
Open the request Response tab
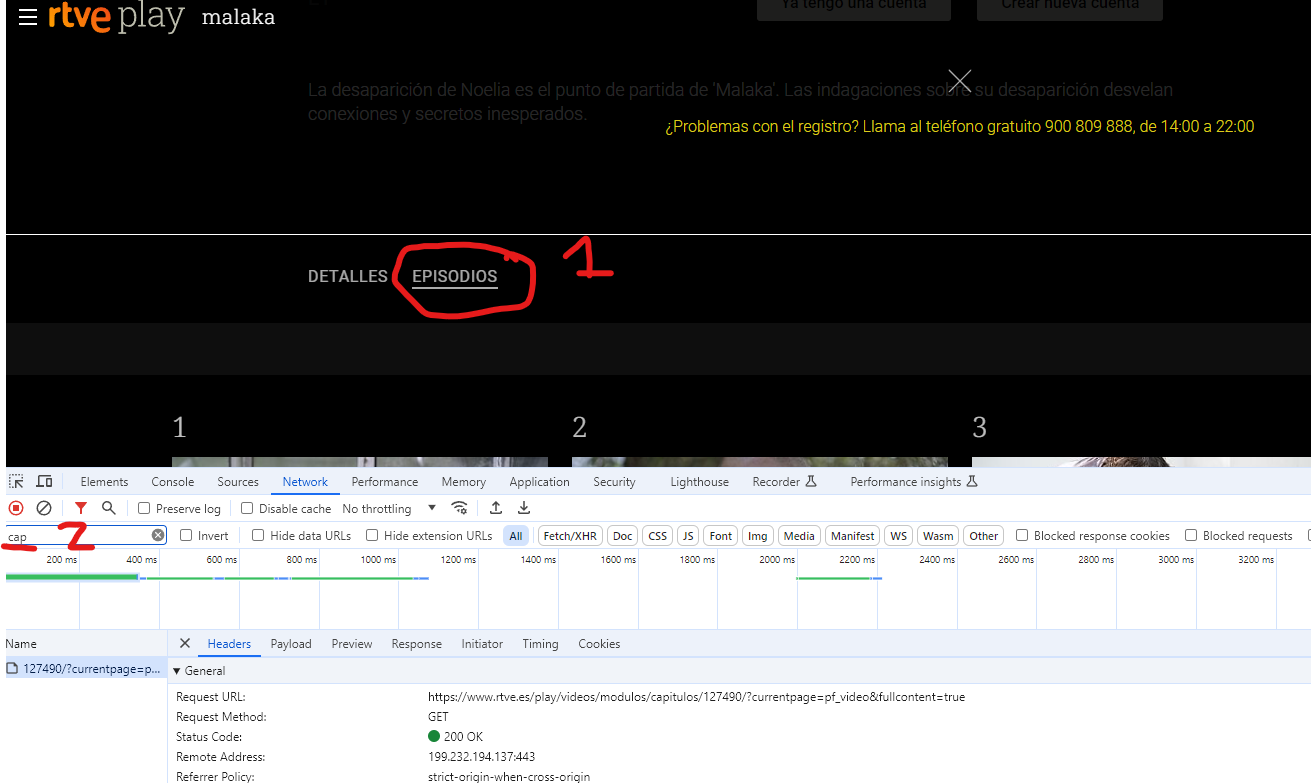pyautogui.click(x=417, y=644)
